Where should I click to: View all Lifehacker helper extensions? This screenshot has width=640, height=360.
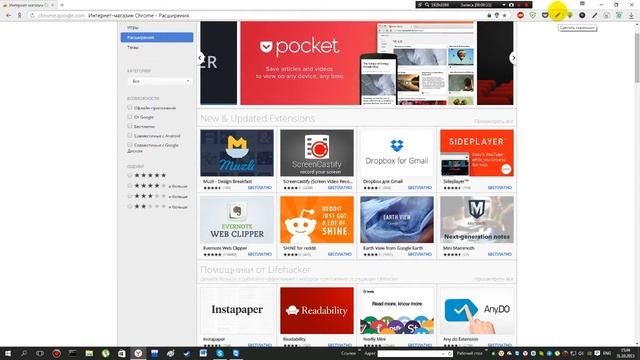pos(493,279)
